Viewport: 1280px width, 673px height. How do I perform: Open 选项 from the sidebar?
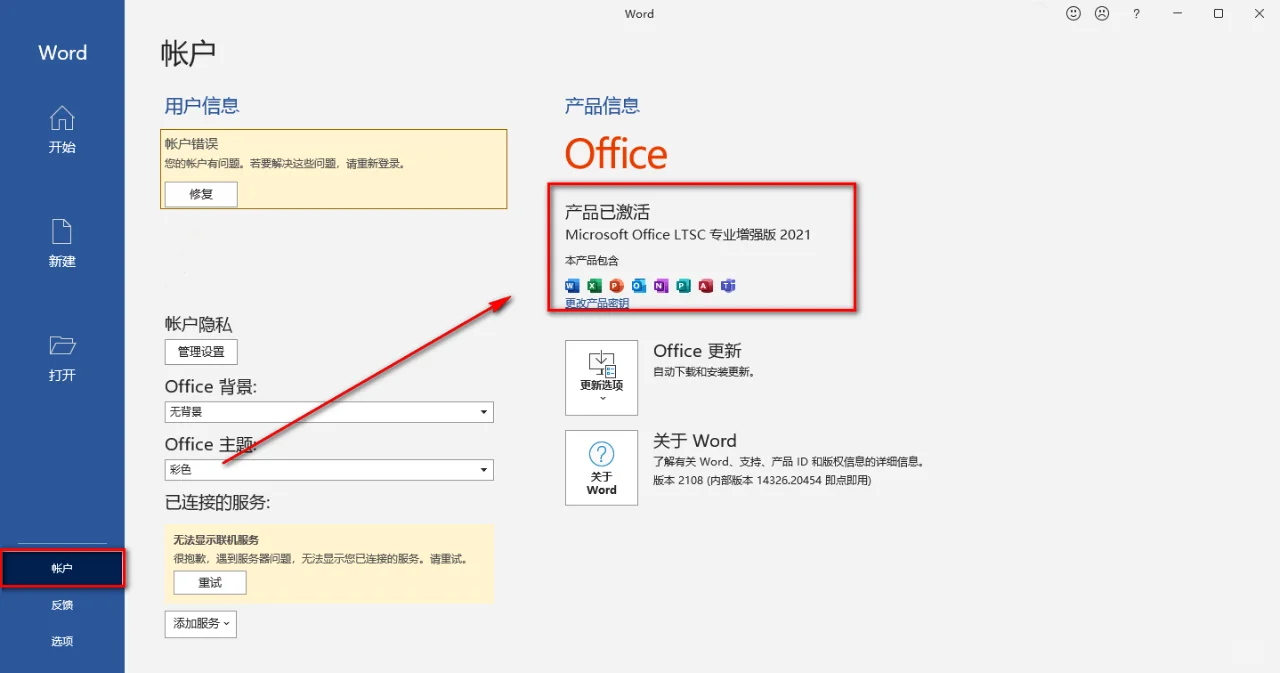point(61,641)
